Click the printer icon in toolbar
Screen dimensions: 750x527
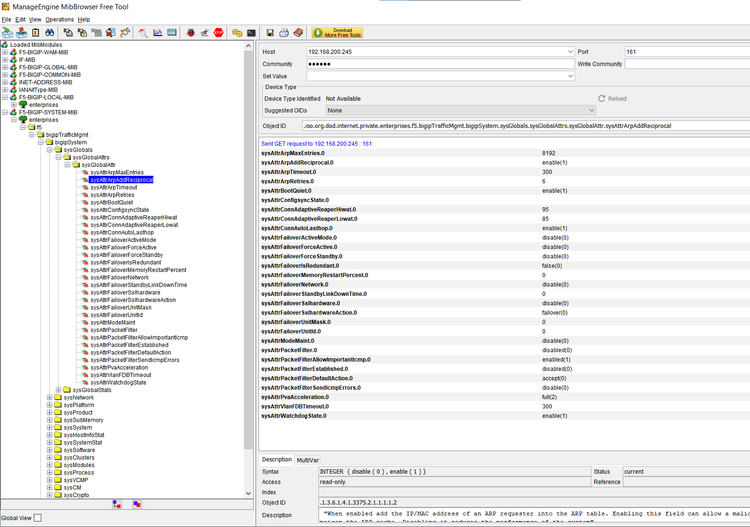coord(284,32)
